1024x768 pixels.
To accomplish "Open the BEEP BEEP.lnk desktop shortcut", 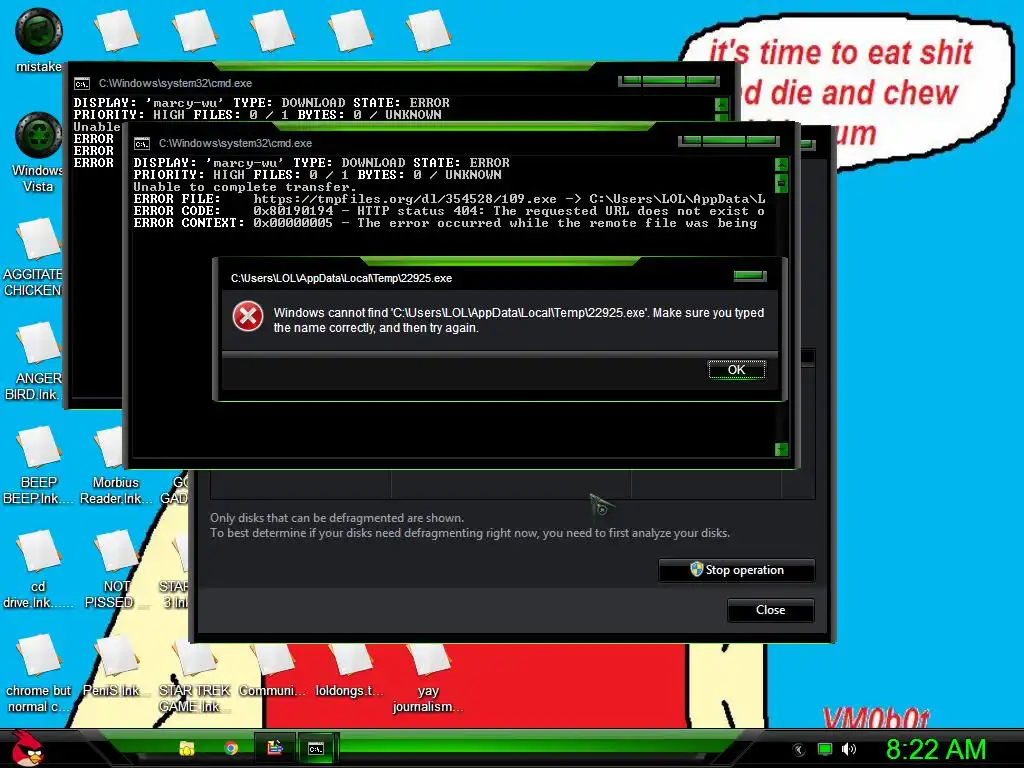I will tap(39, 464).
